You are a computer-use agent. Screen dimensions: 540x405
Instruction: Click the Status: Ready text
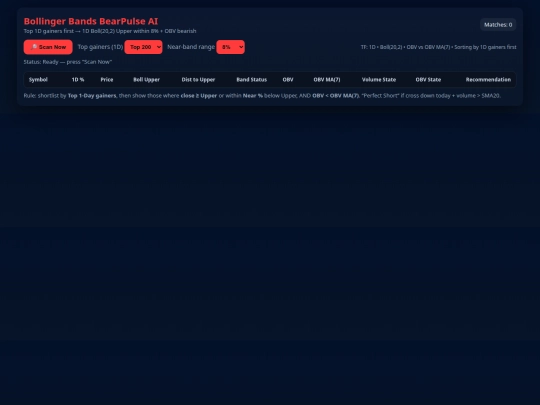point(68,62)
